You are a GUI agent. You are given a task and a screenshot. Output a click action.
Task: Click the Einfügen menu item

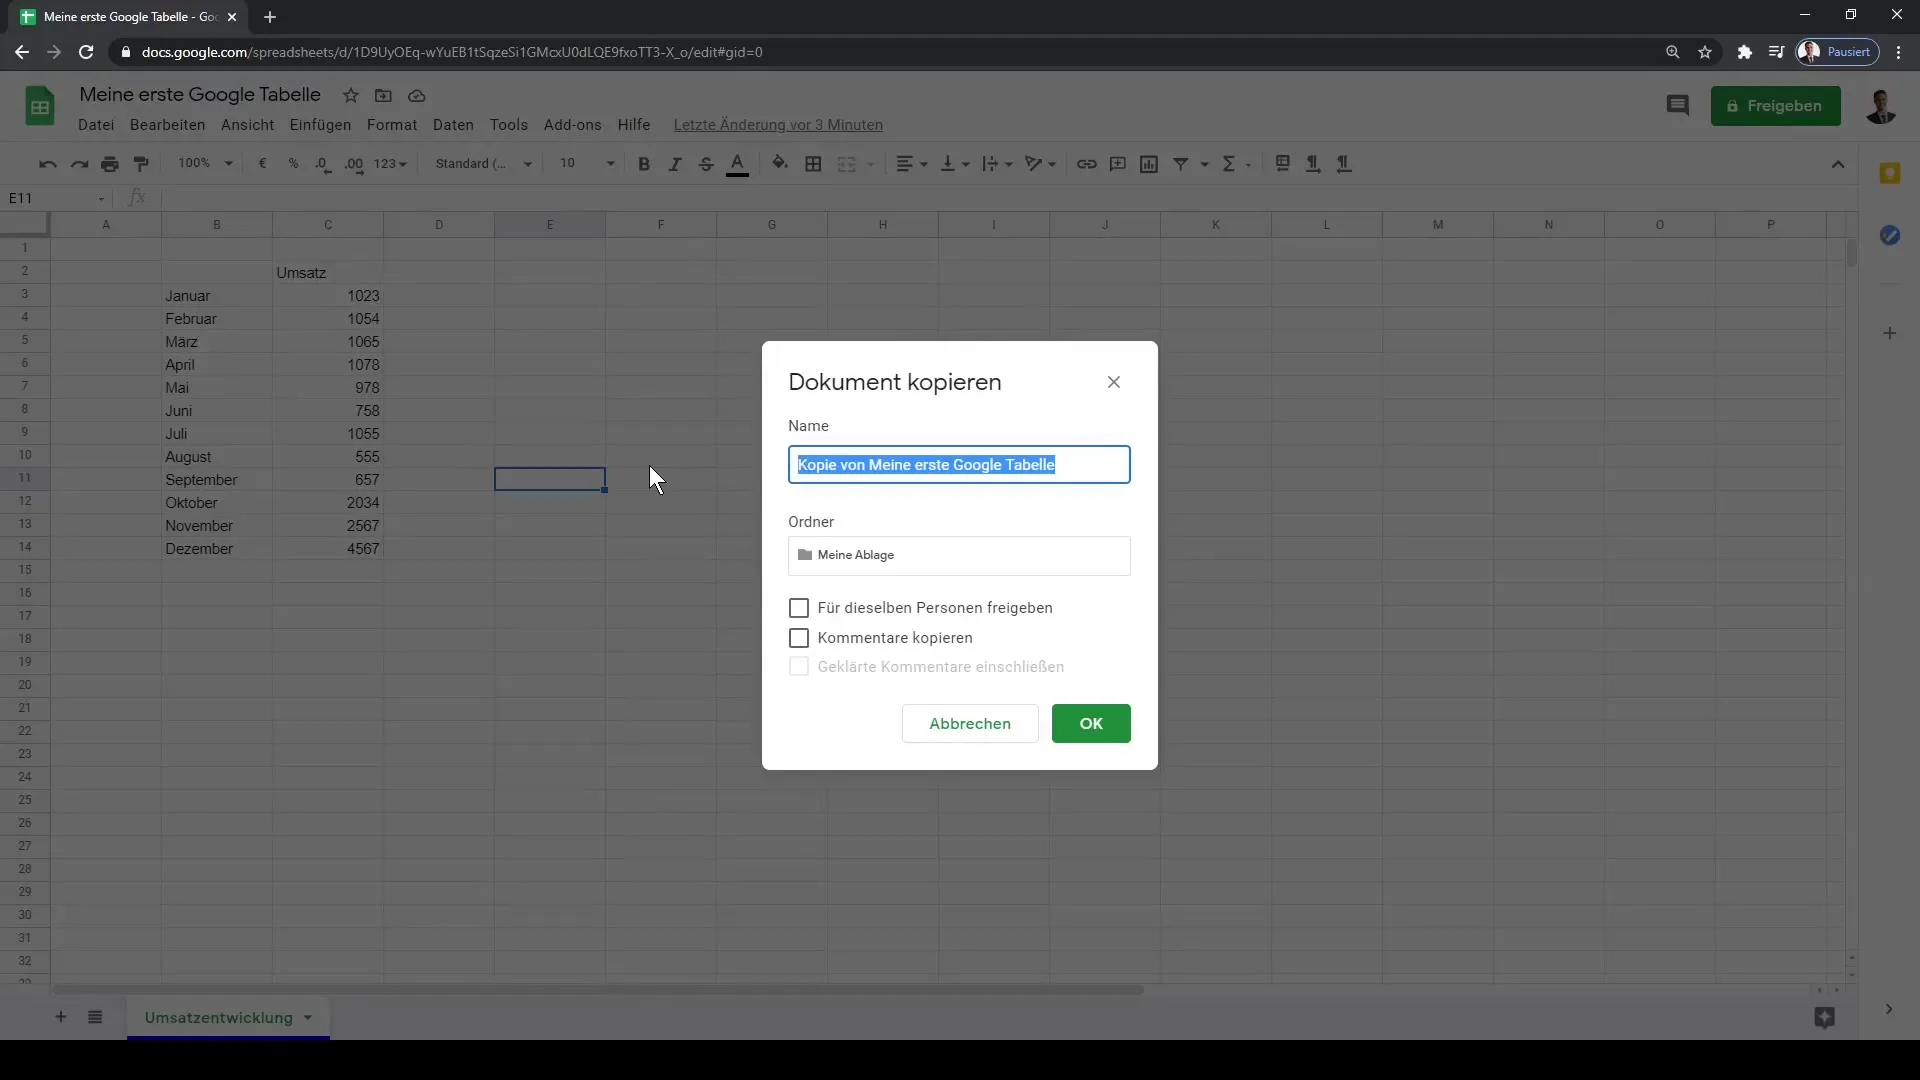point(320,124)
